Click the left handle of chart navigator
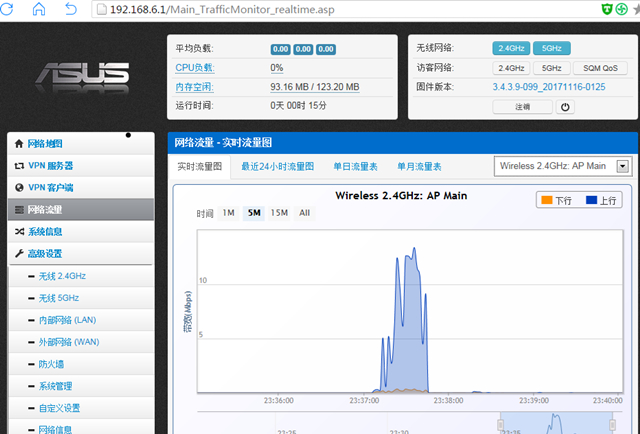This screenshot has width=640, height=434. pyautogui.click(x=500, y=425)
